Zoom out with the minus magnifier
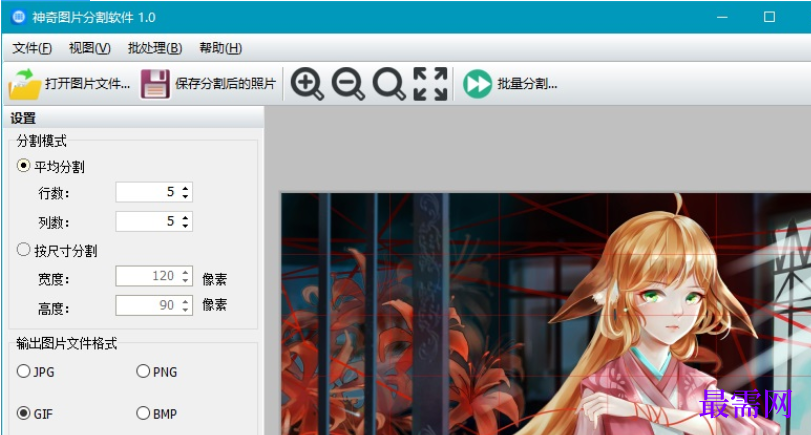Image resolution: width=811 pixels, height=435 pixels. click(348, 84)
